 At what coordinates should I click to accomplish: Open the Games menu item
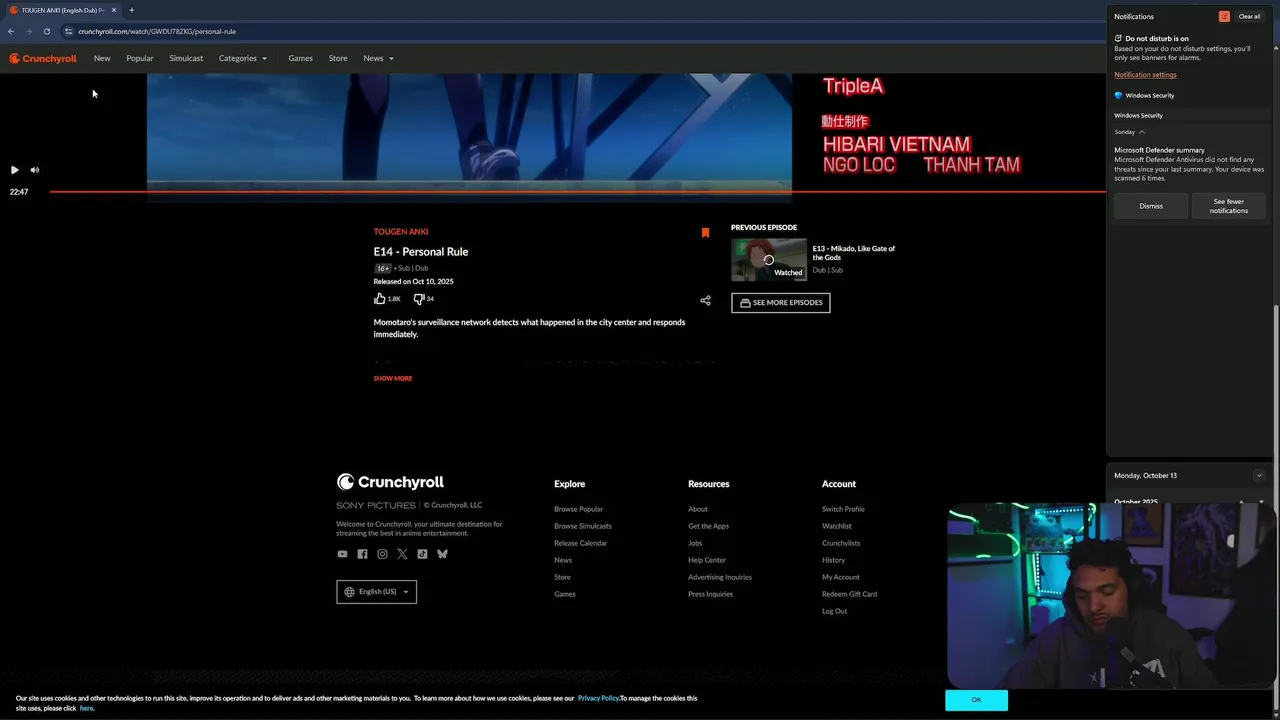coord(300,58)
